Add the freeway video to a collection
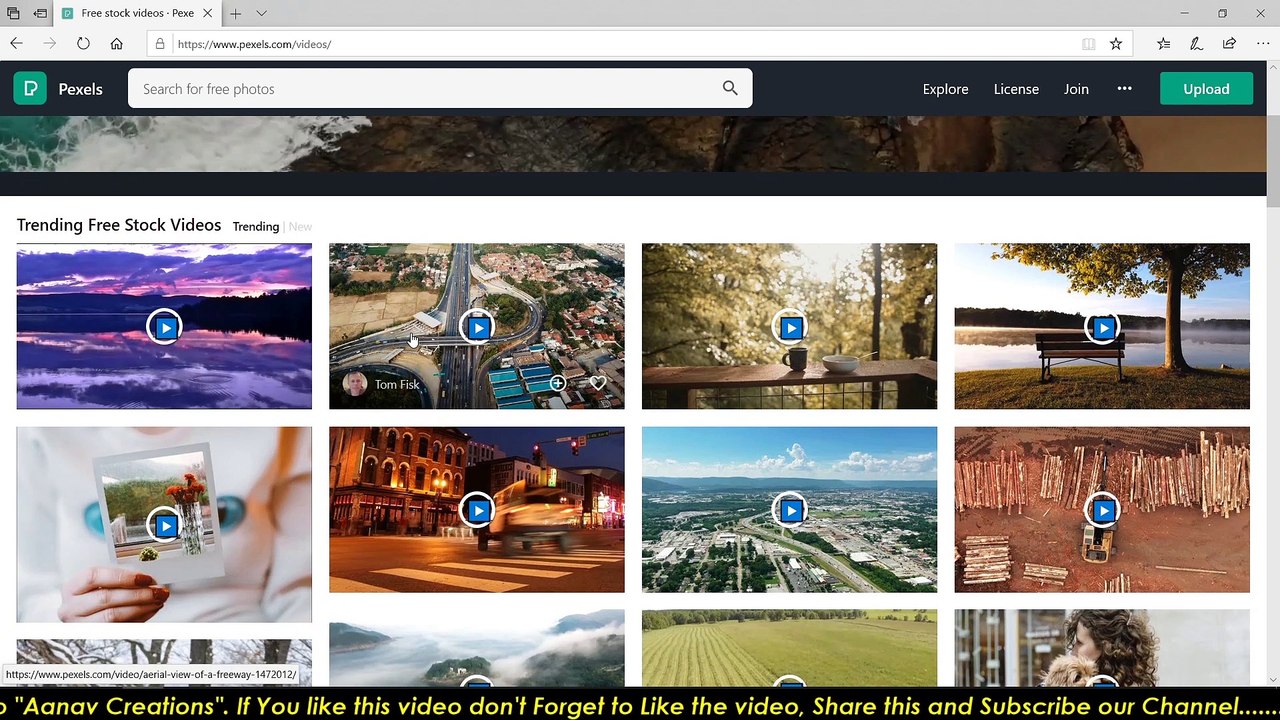Screen dimensions: 1280x720 pos(558,383)
